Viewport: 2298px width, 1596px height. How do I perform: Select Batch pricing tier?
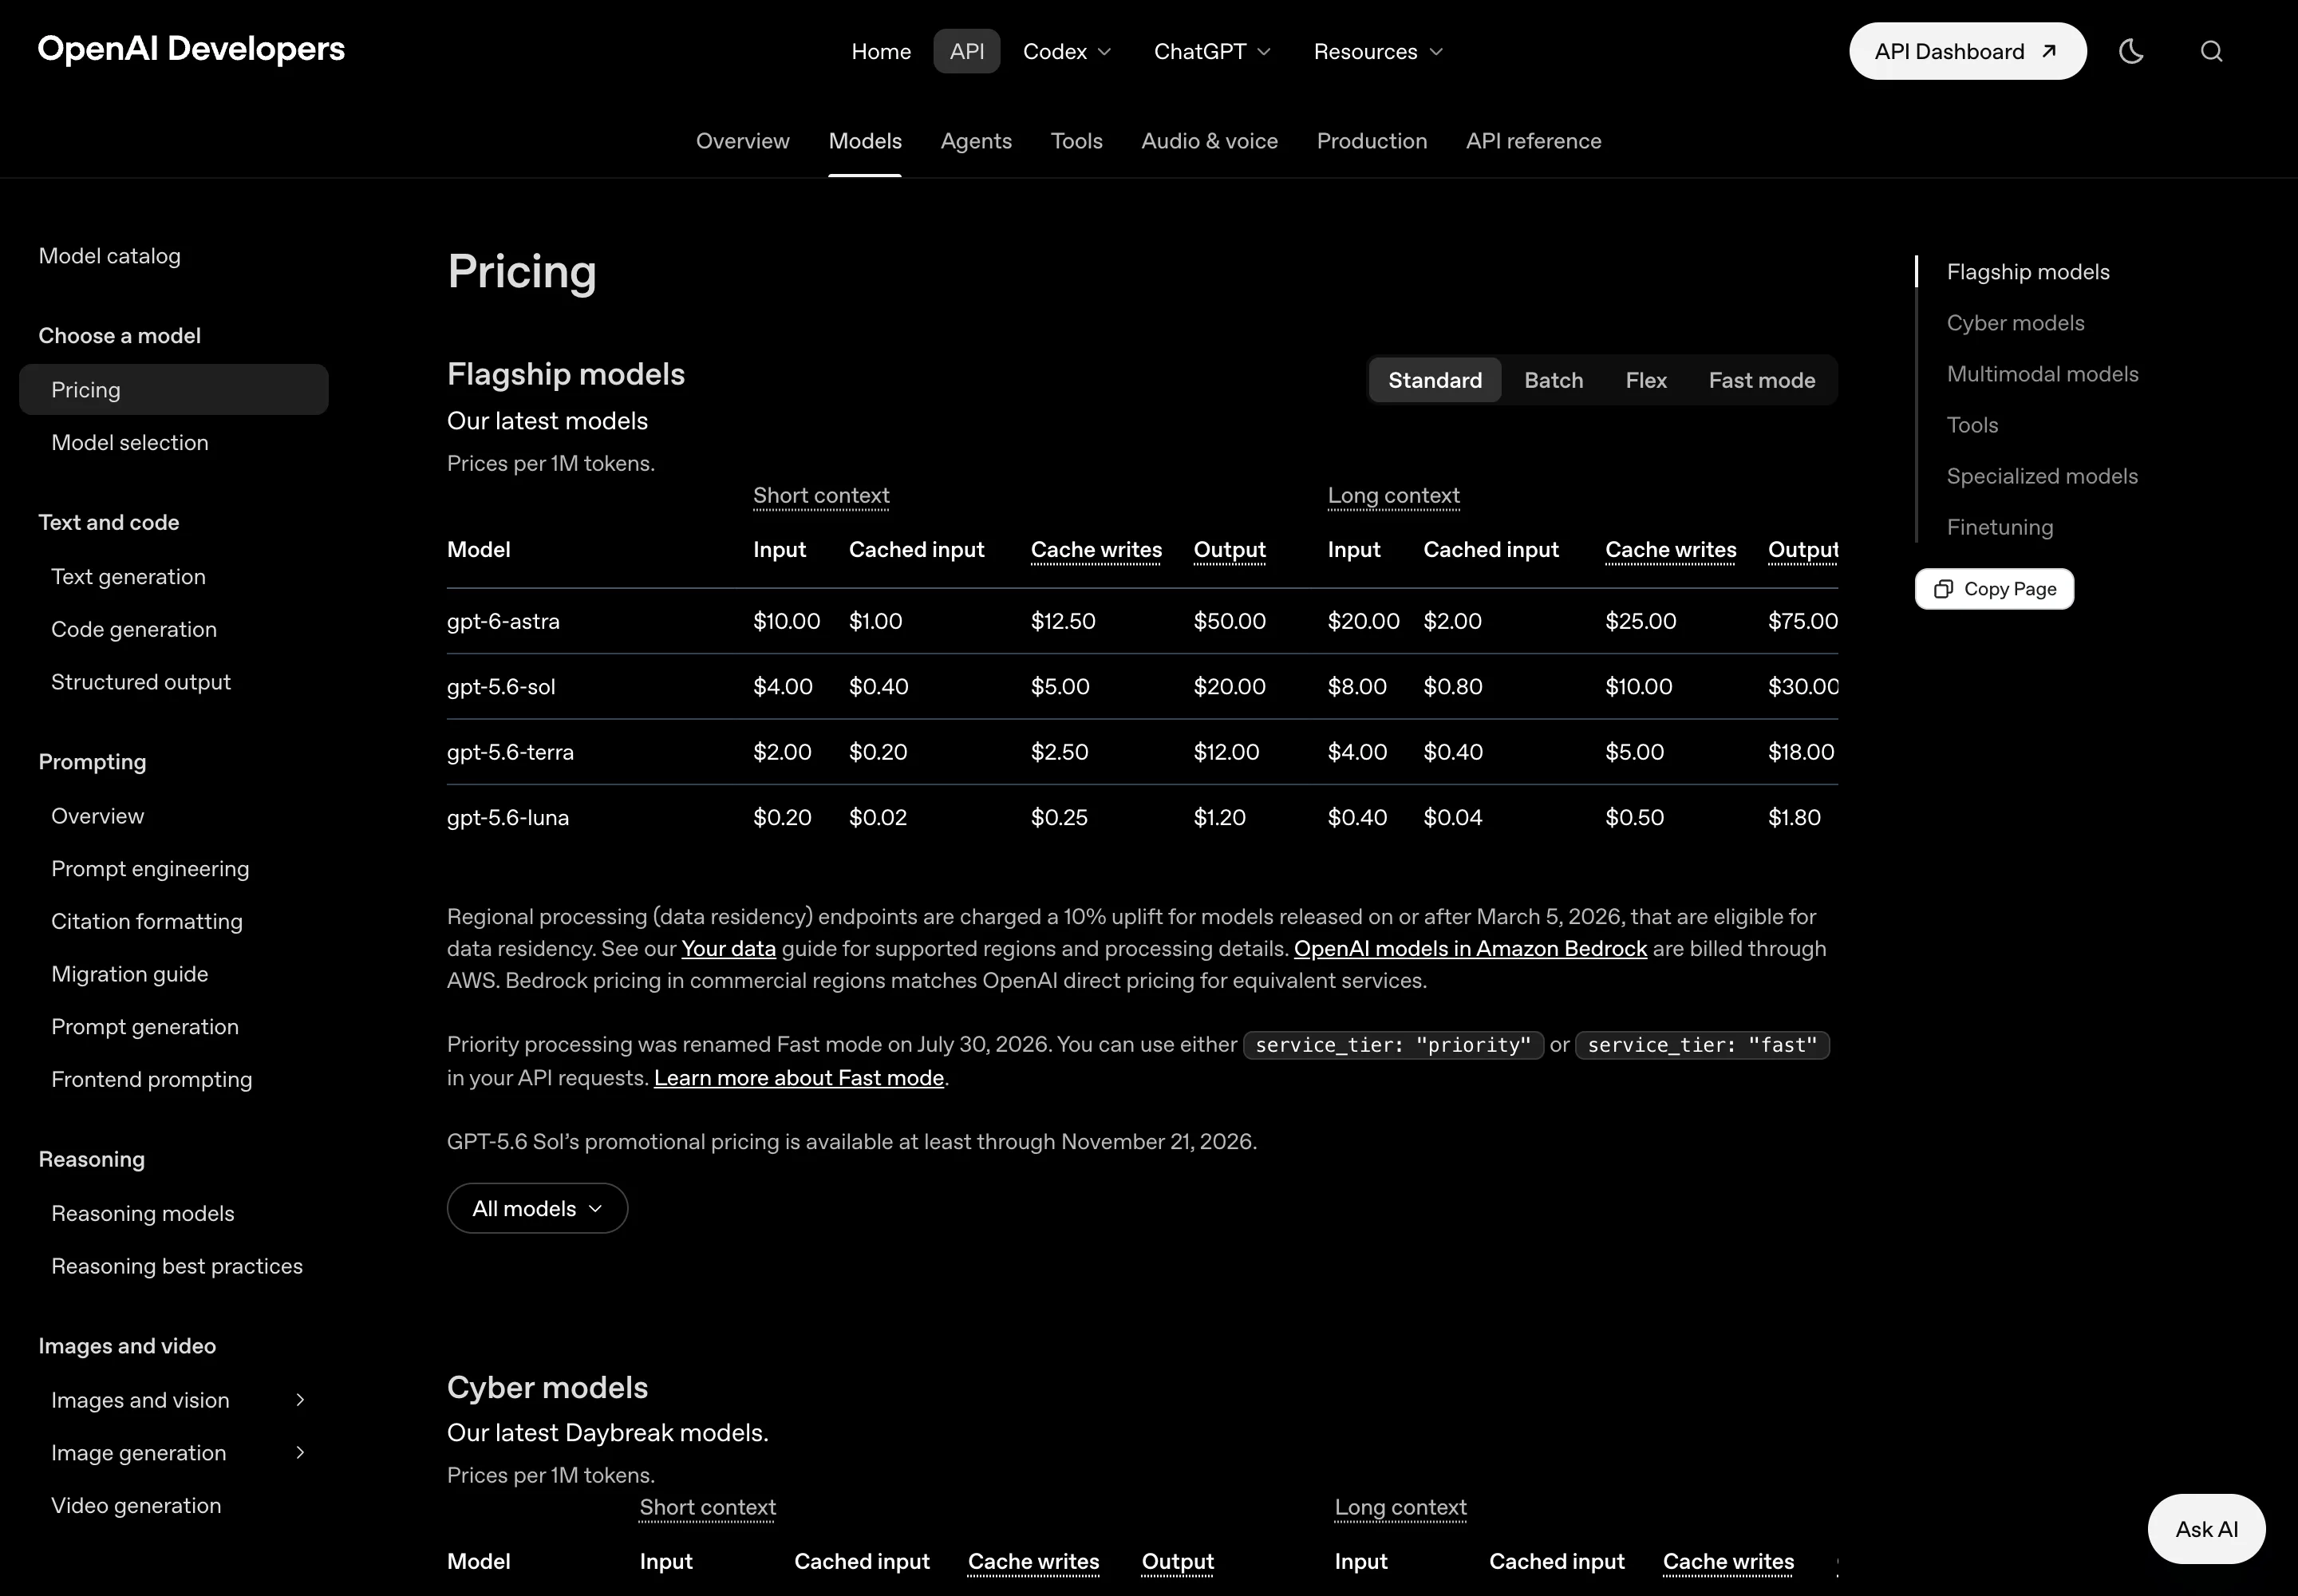[x=1553, y=380]
